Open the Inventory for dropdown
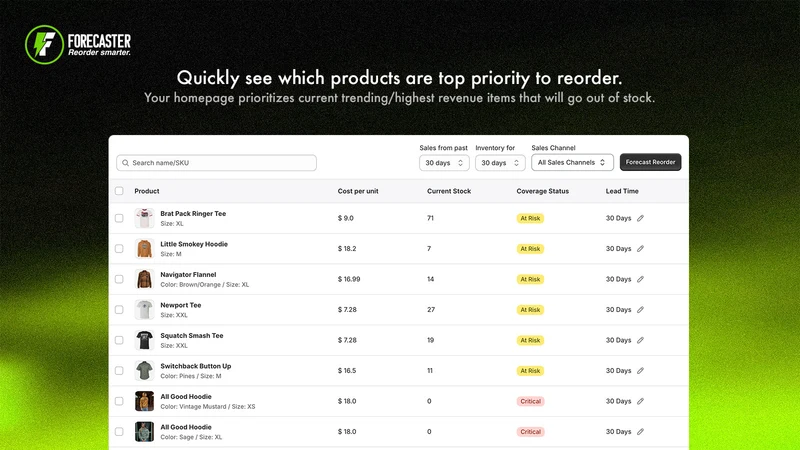The width and height of the screenshot is (800, 450). pyautogui.click(x=500, y=163)
